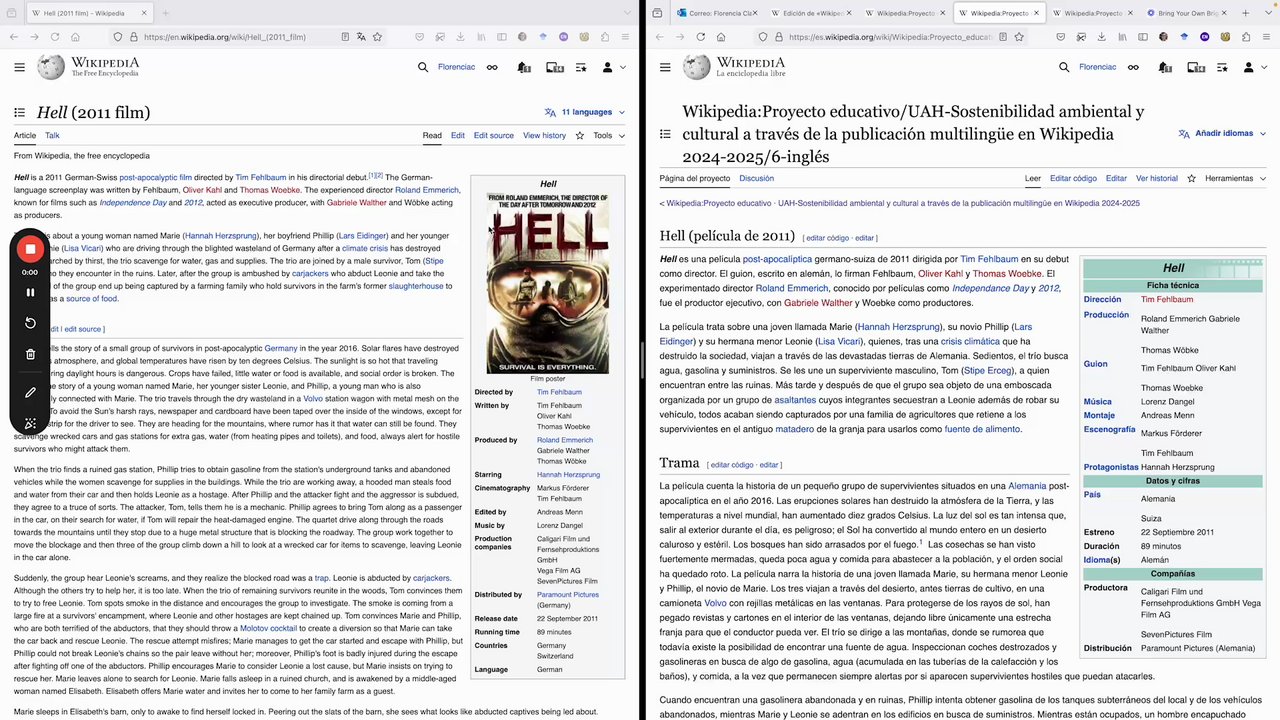Open search in Spanish Wikipedia window
The width and height of the screenshot is (1280, 720).
(1064, 67)
